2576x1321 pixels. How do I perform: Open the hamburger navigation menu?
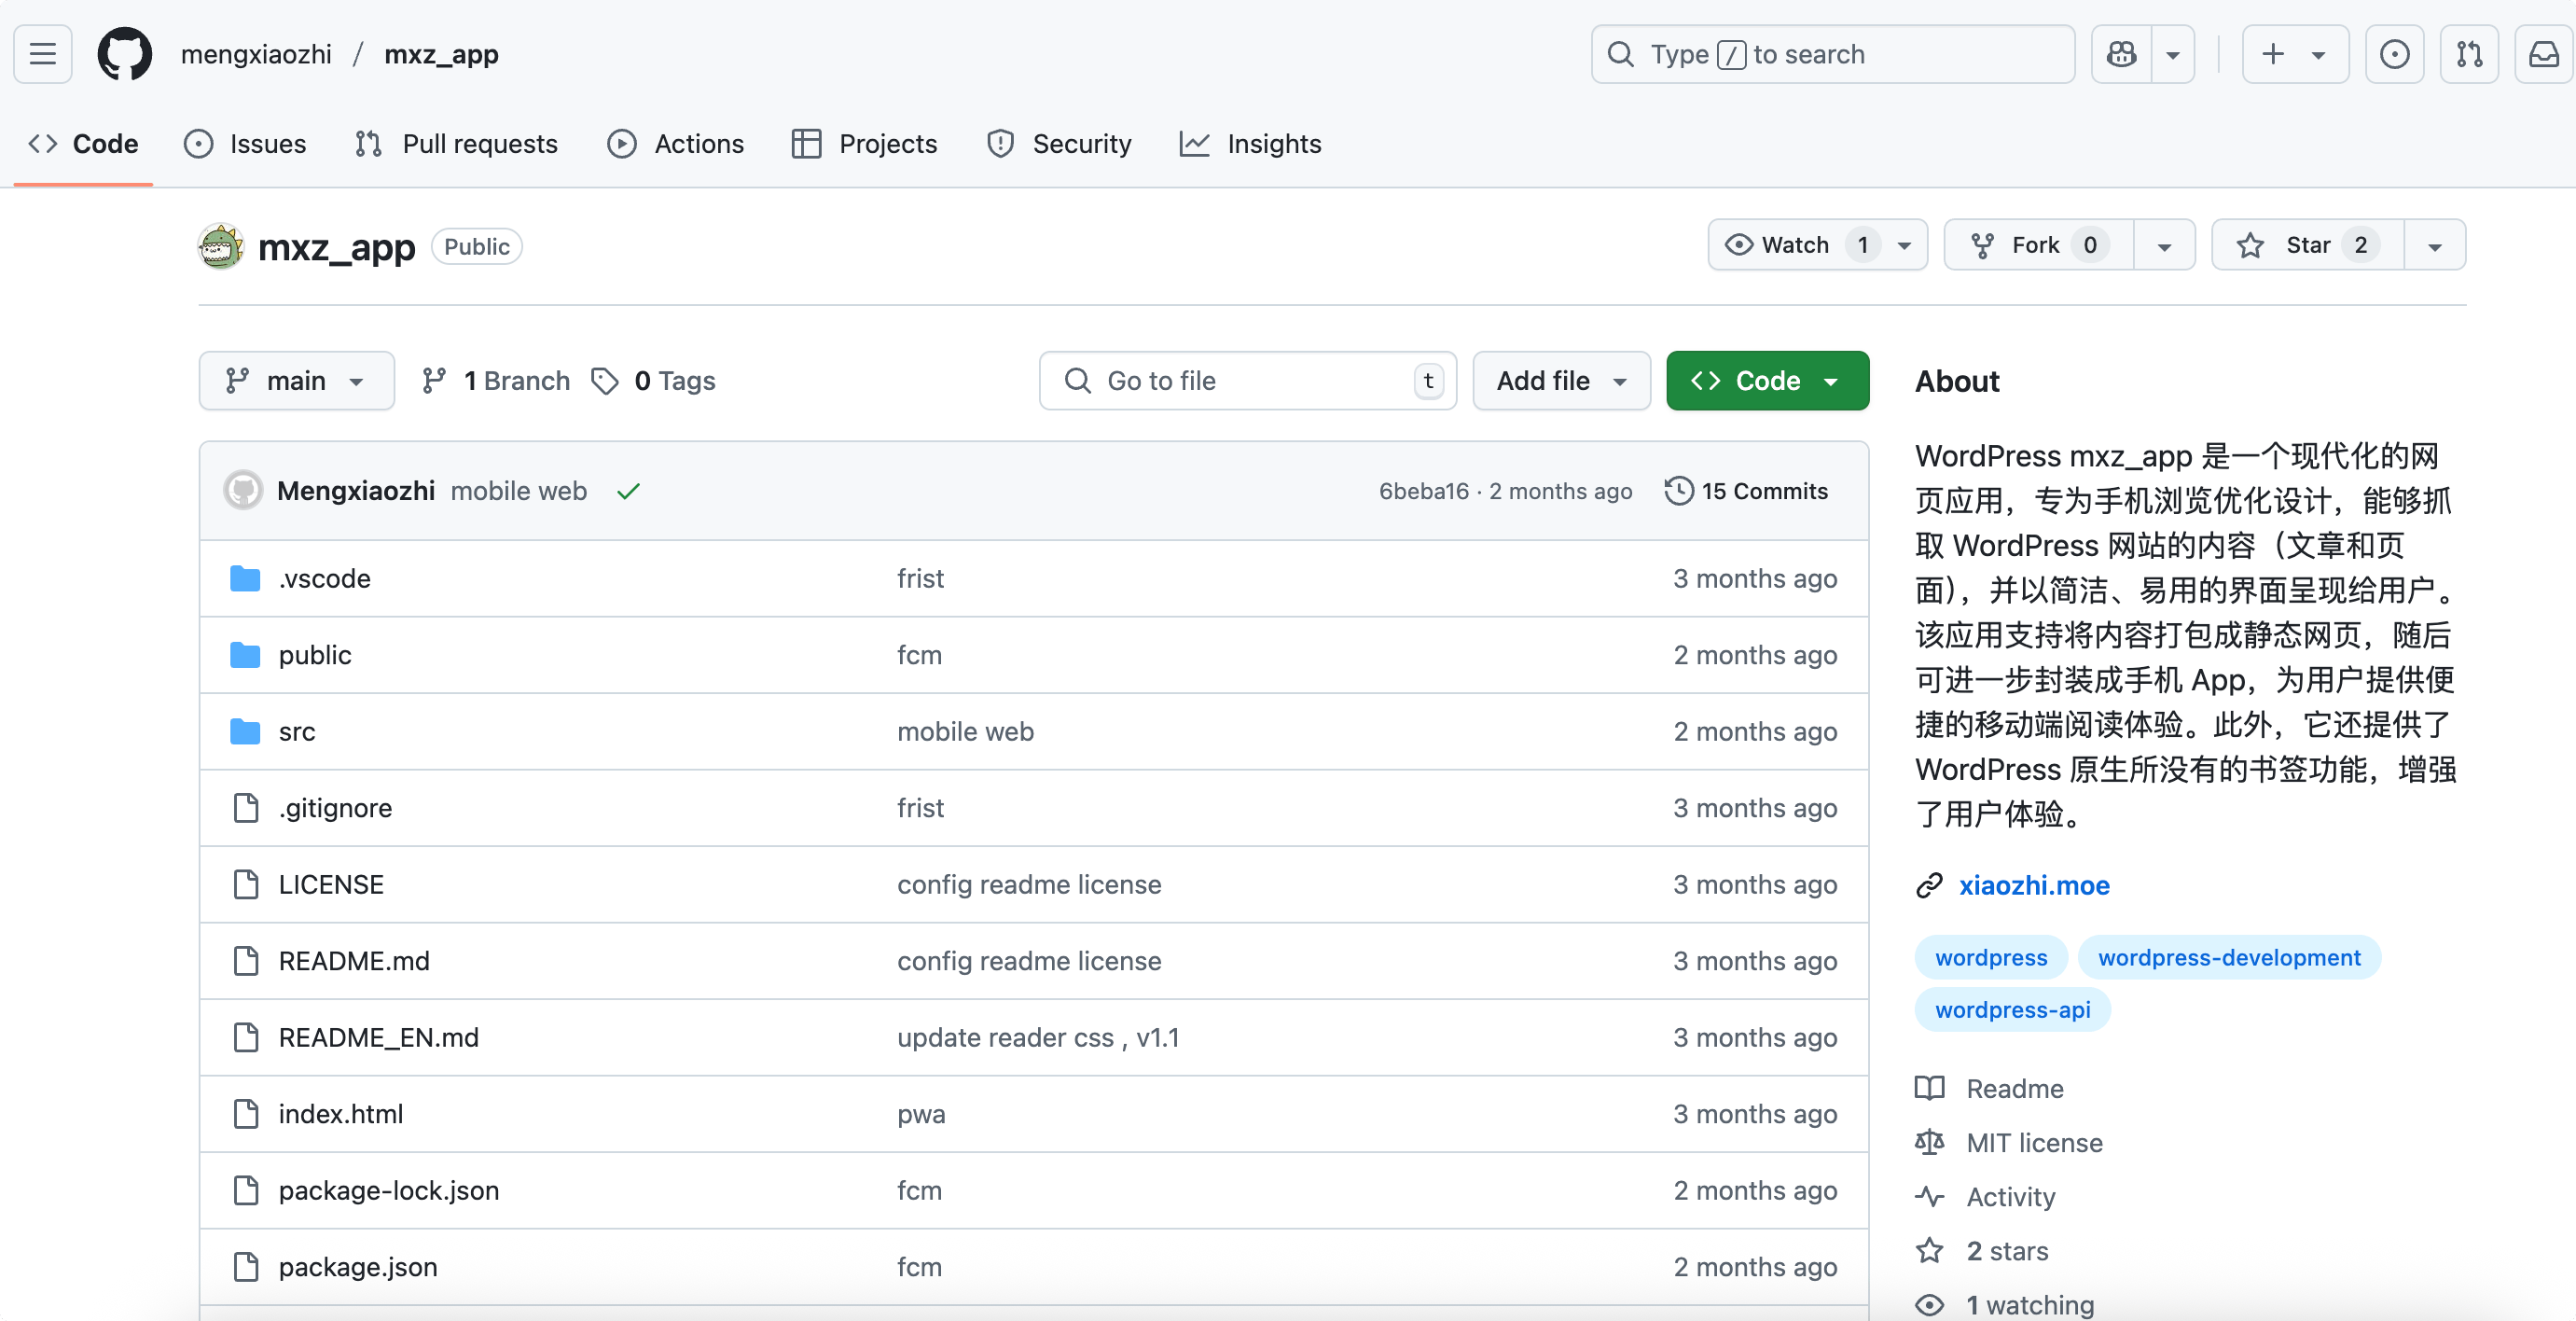pos(42,54)
